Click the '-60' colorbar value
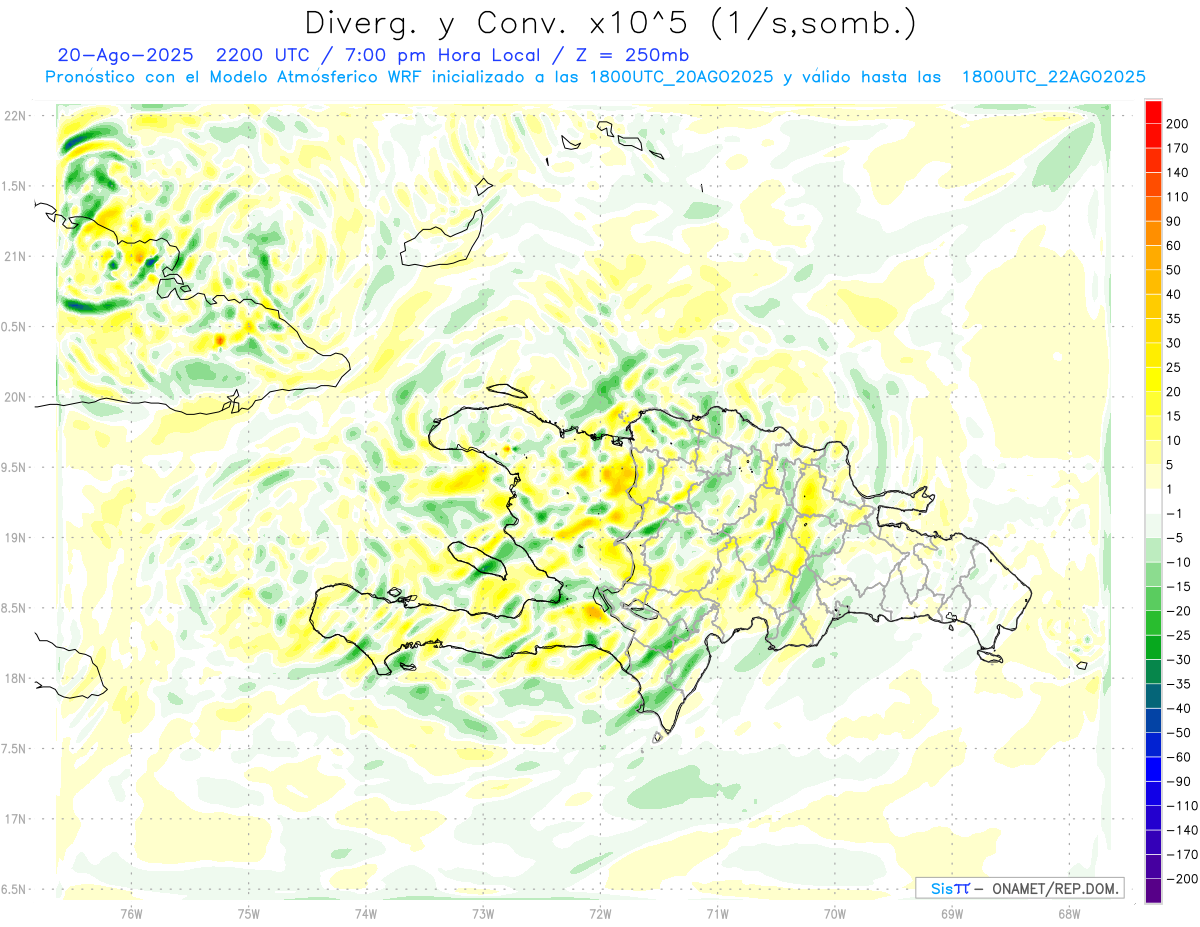 pyautogui.click(x=1178, y=757)
